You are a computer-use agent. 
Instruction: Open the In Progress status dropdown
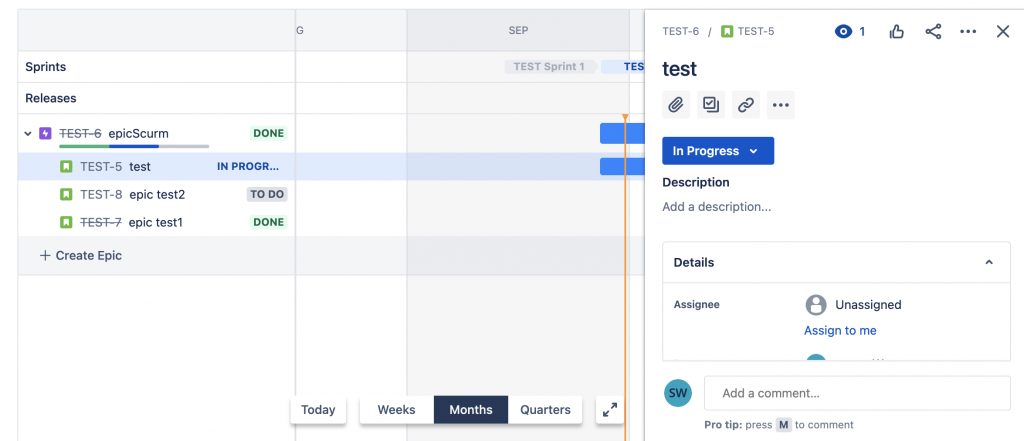pos(718,151)
